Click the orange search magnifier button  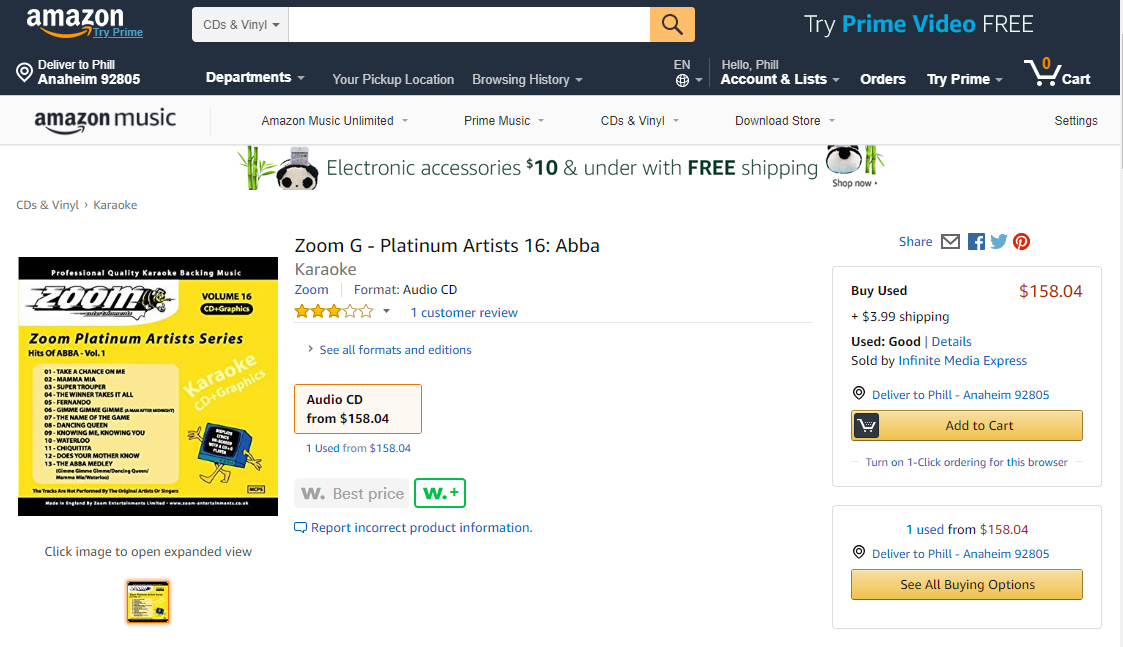point(672,24)
